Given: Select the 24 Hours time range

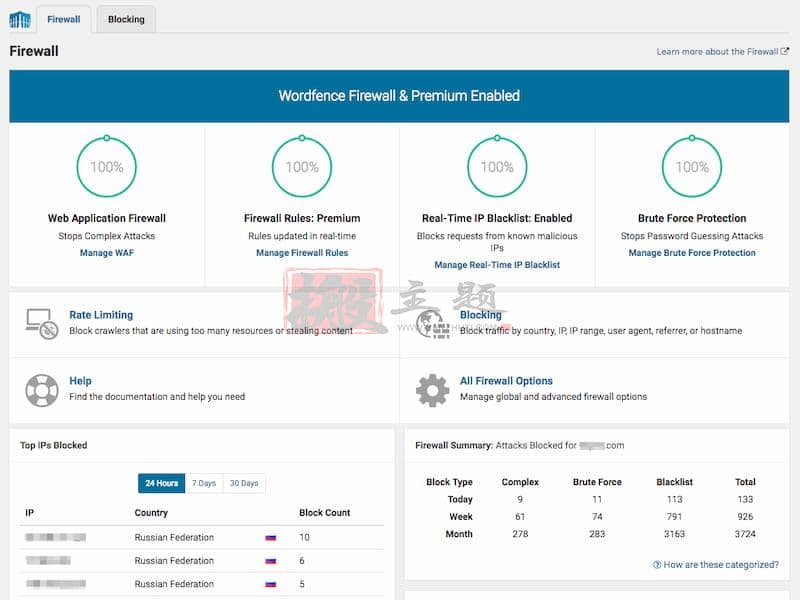Looking at the screenshot, I should 161,483.
